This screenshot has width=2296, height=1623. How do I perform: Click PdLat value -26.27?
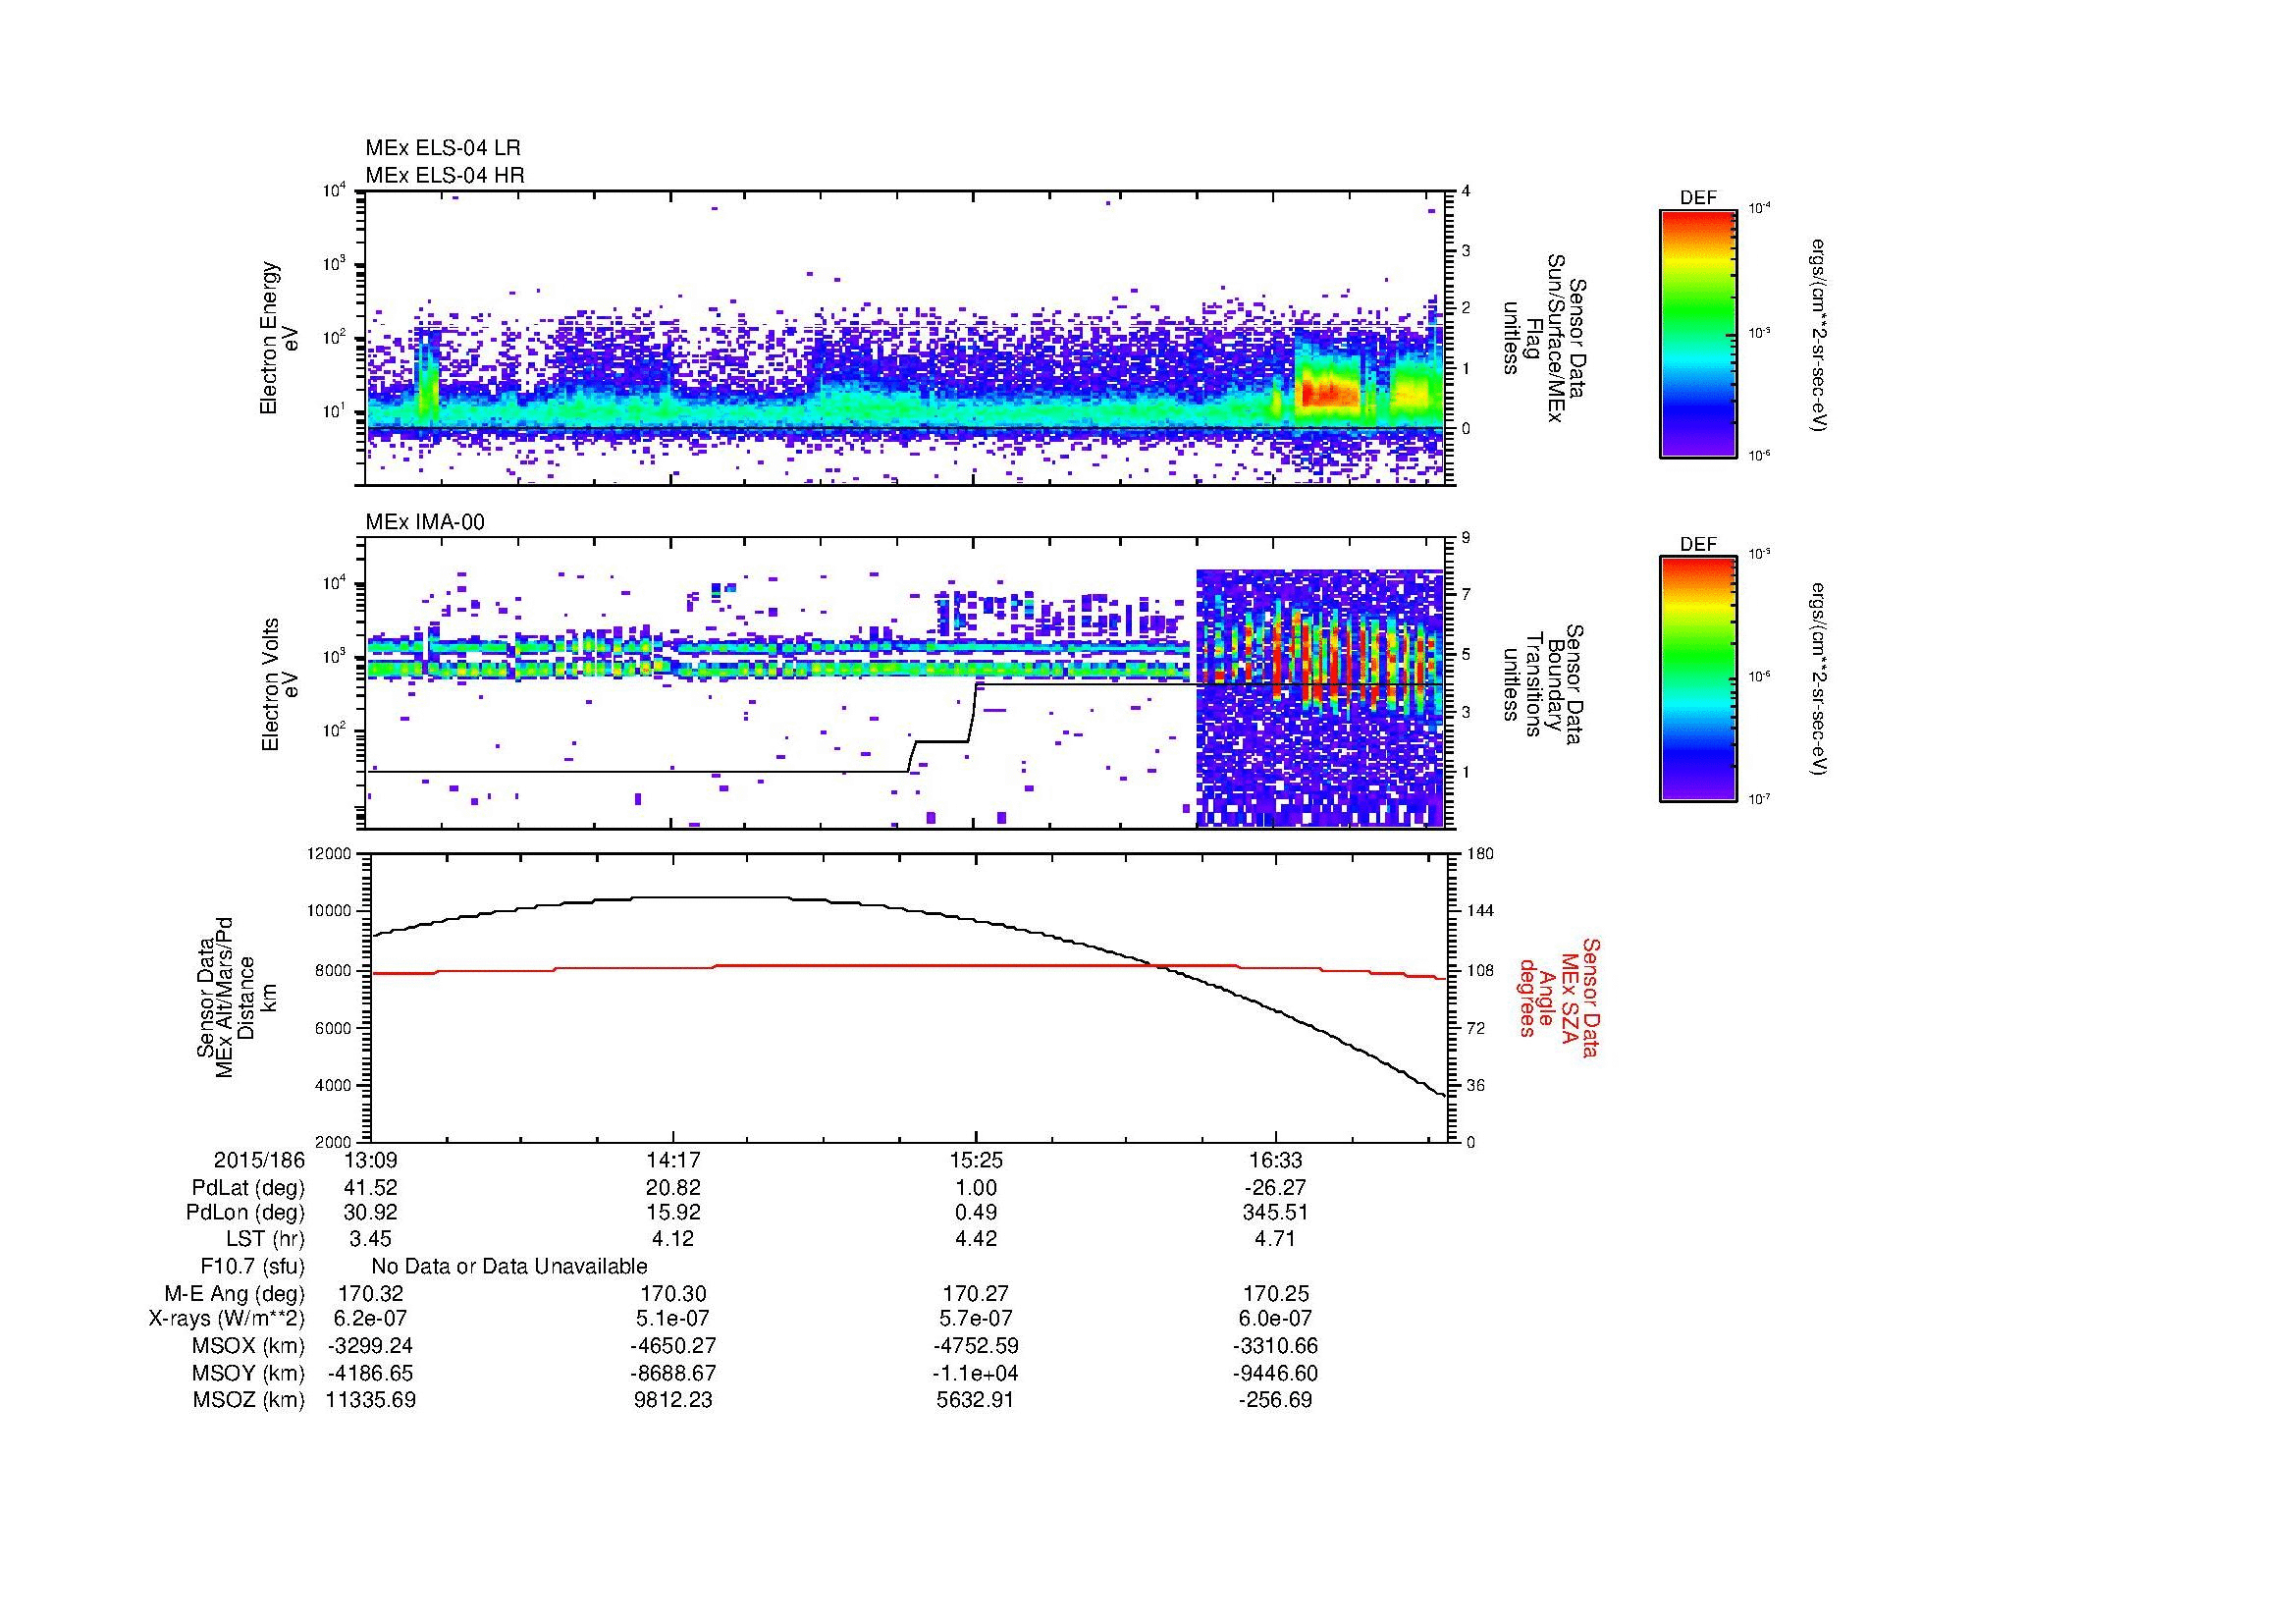click(x=1276, y=1188)
